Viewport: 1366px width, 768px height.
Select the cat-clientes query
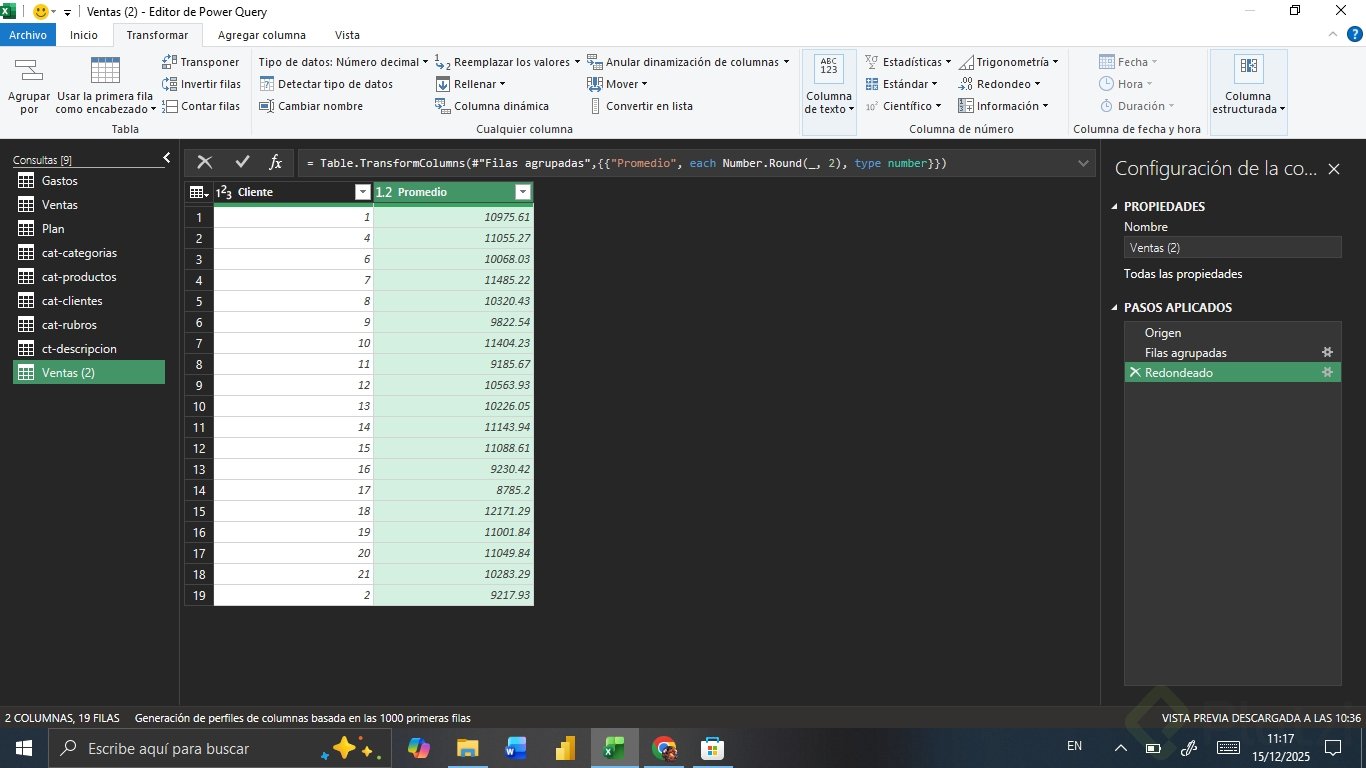point(89,301)
